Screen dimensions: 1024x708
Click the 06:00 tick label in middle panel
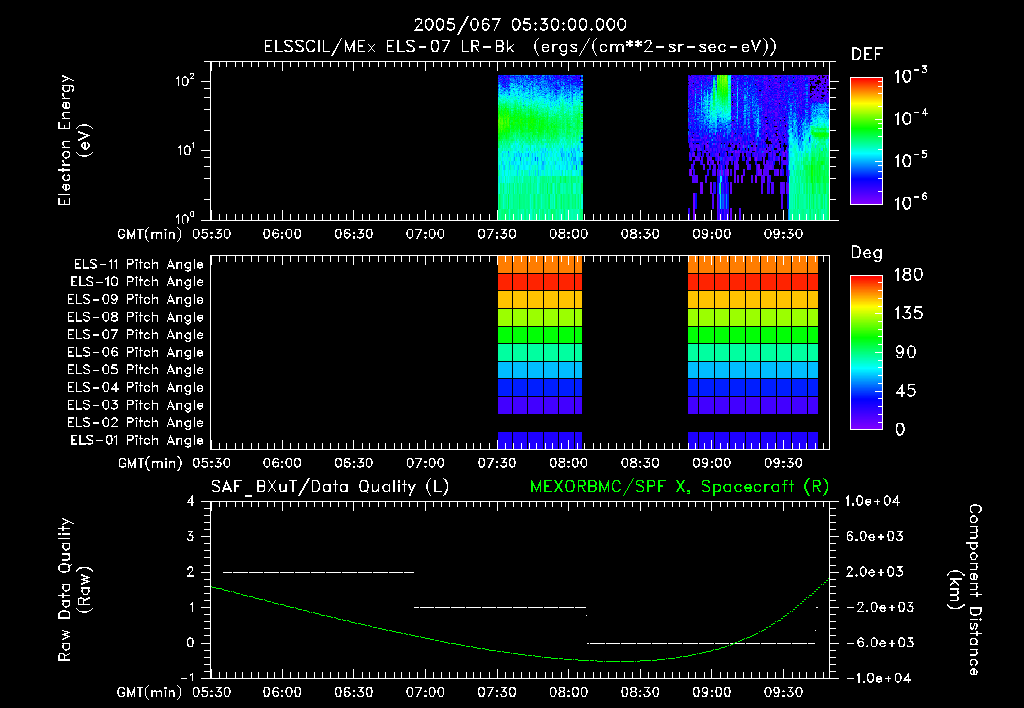(282, 464)
